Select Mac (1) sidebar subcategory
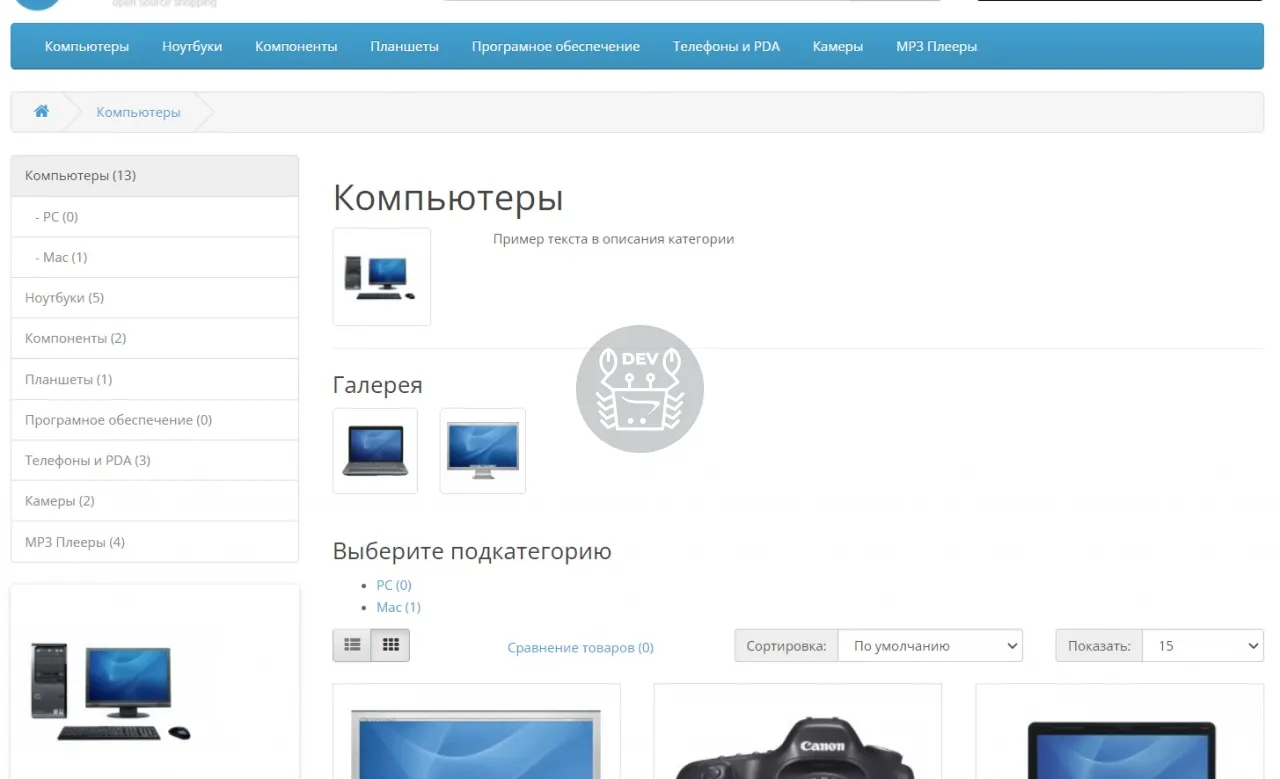This screenshot has width=1280, height=779. click(x=155, y=257)
